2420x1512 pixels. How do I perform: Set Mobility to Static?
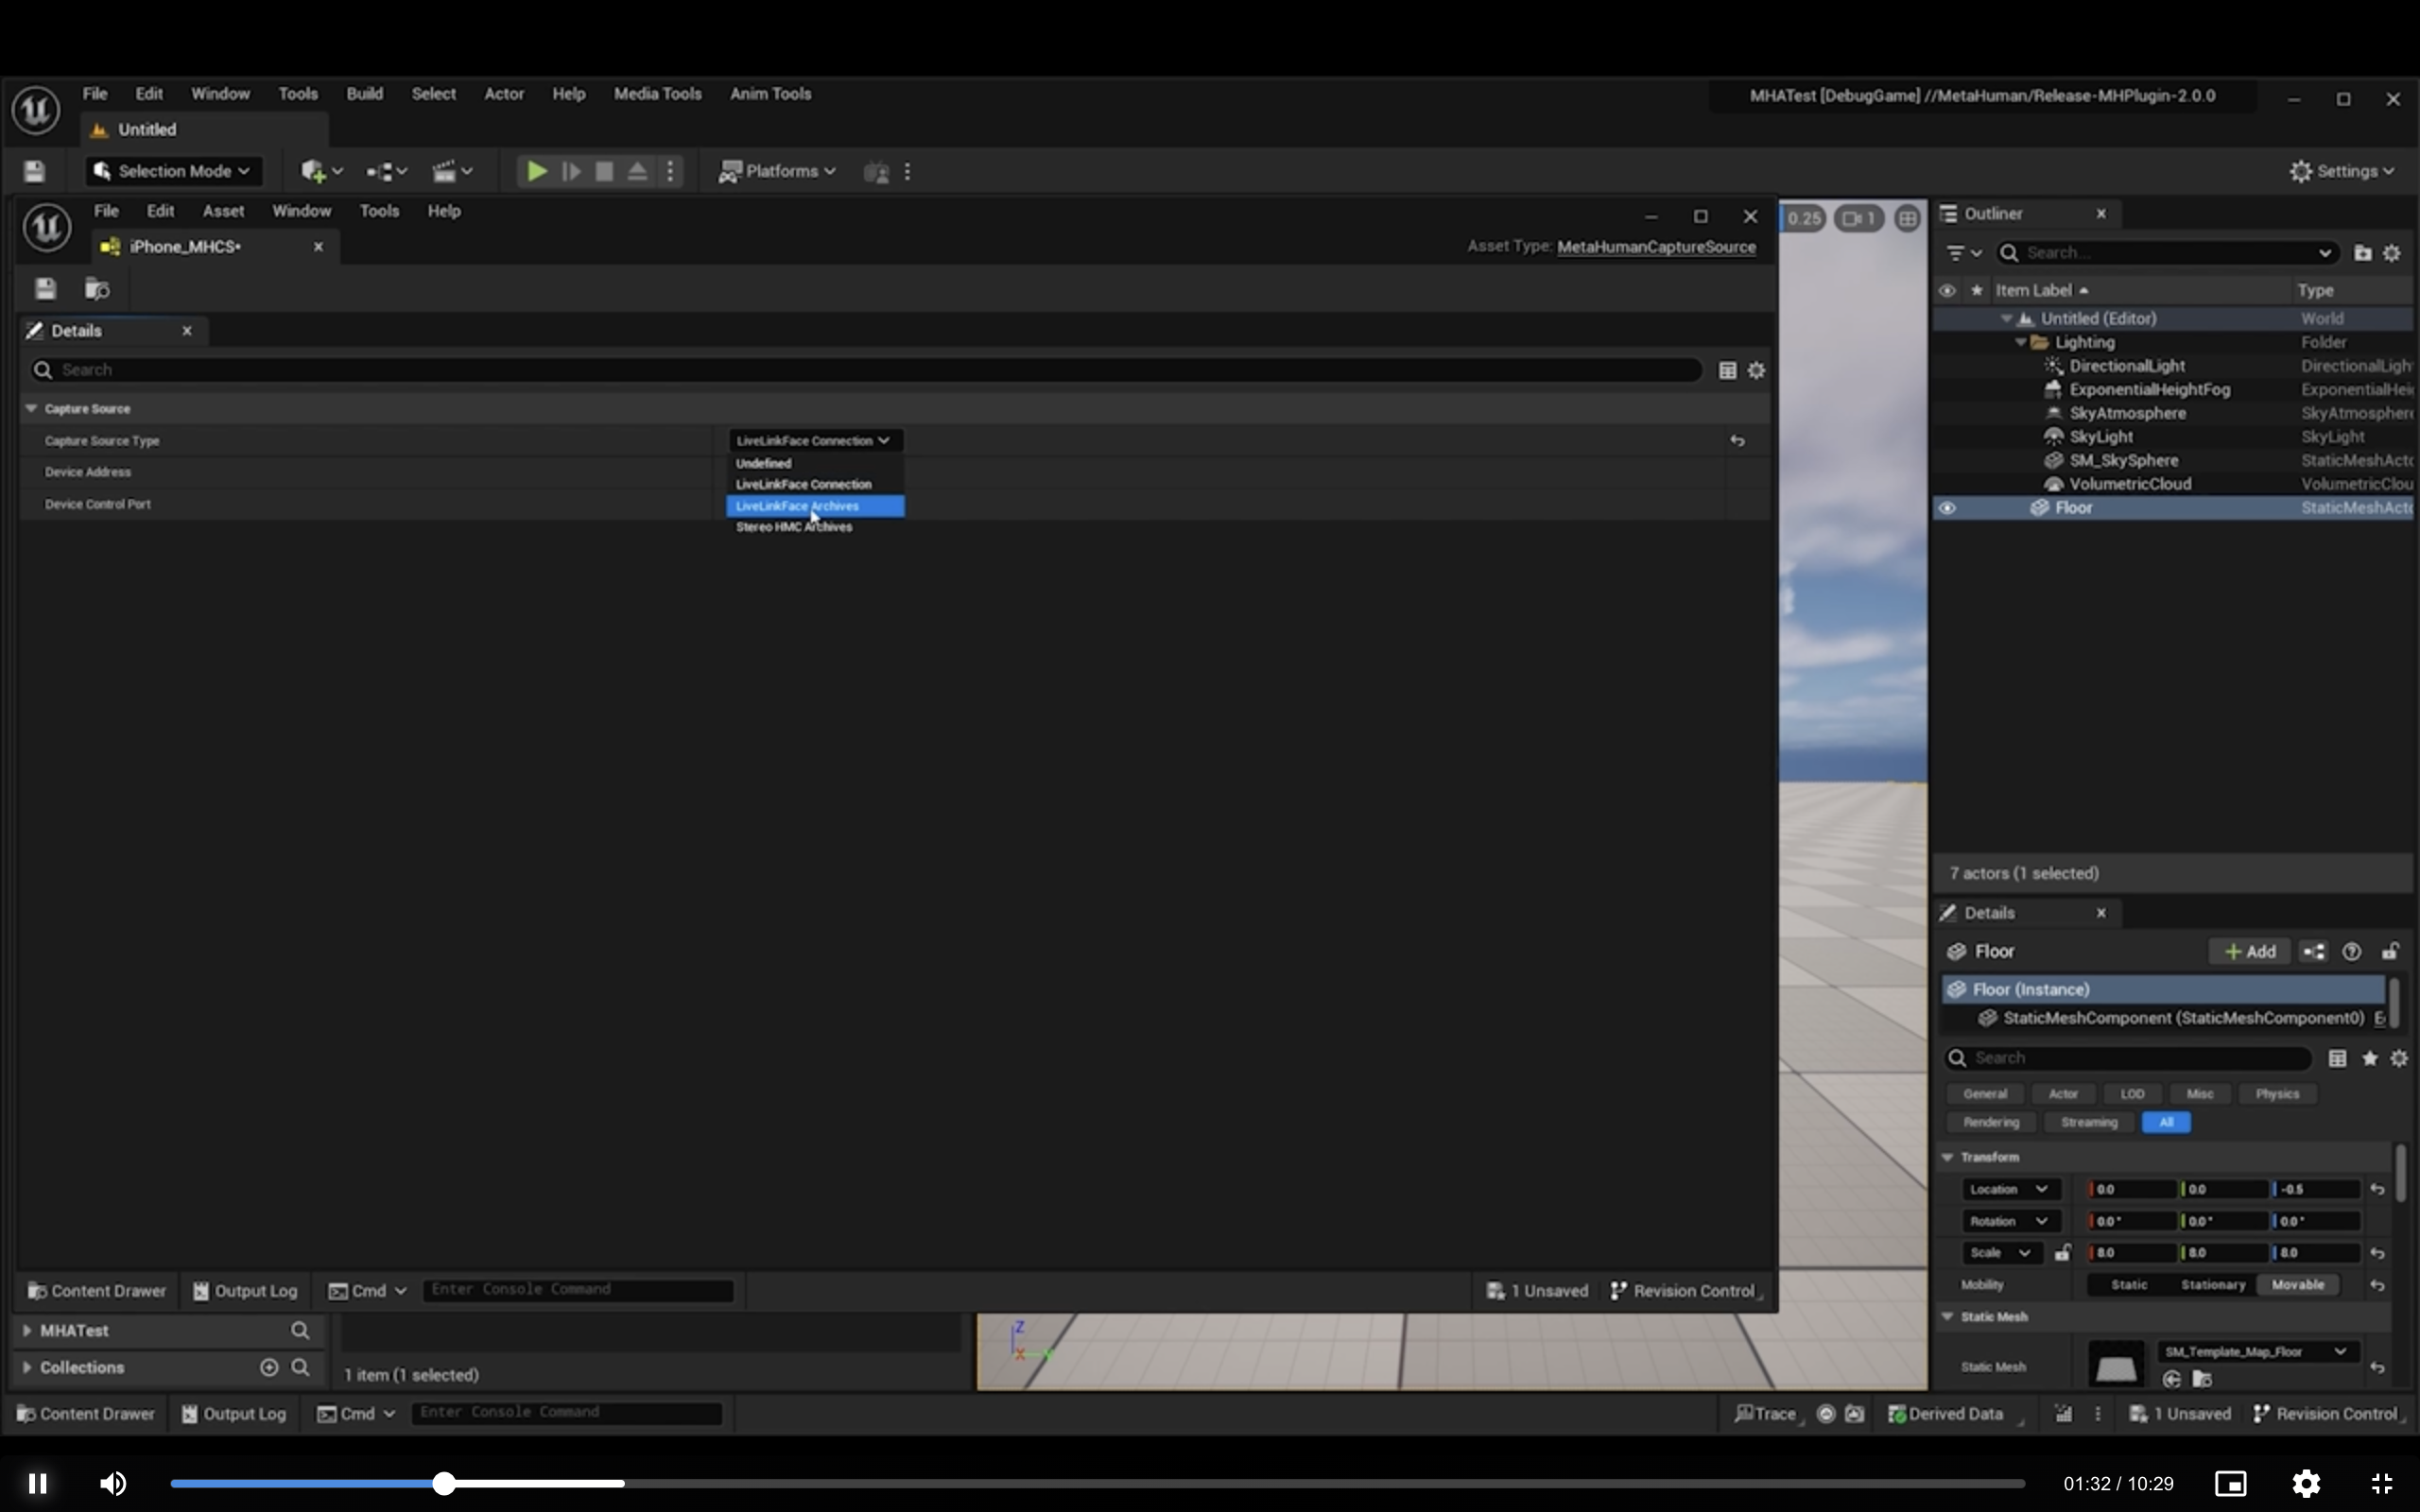(x=2129, y=1285)
